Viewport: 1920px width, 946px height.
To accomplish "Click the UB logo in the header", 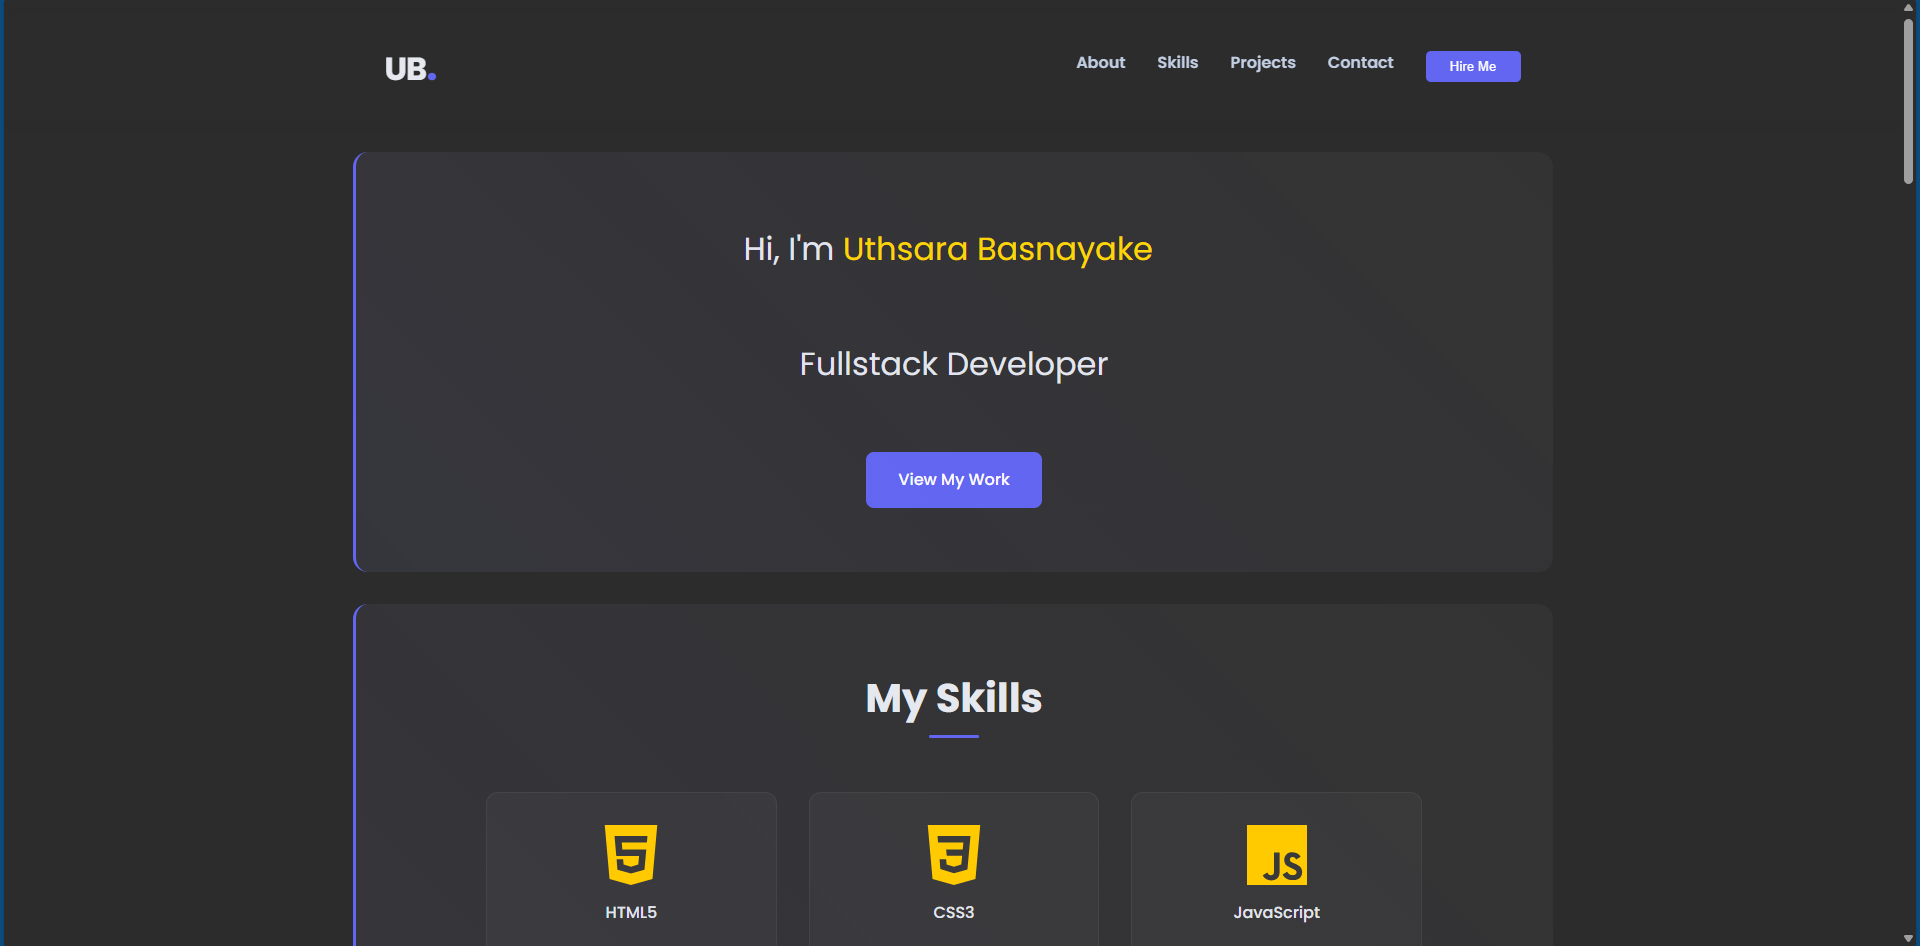I will [x=404, y=67].
